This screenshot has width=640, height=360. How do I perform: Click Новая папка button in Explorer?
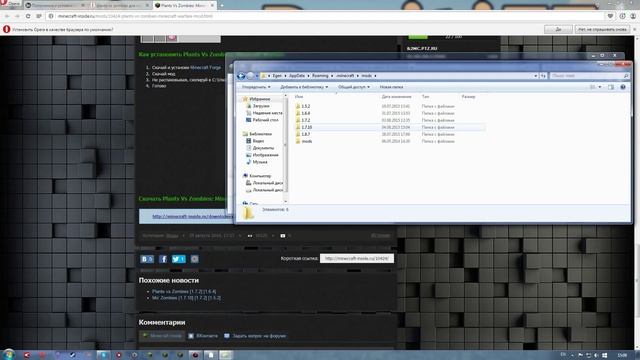pos(391,87)
